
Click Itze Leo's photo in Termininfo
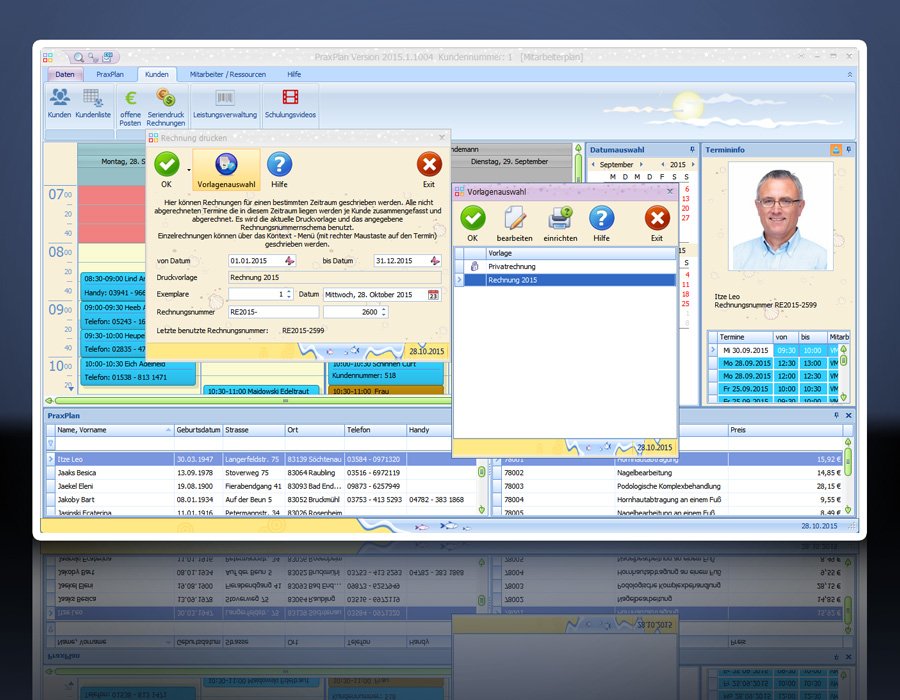780,216
